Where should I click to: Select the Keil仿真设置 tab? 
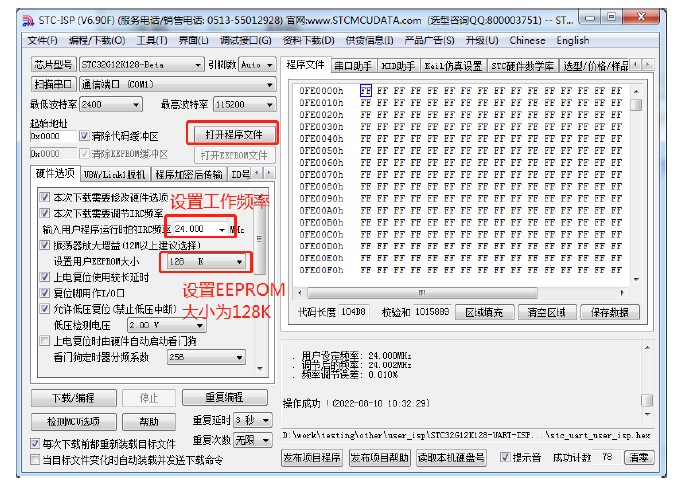pos(453,66)
